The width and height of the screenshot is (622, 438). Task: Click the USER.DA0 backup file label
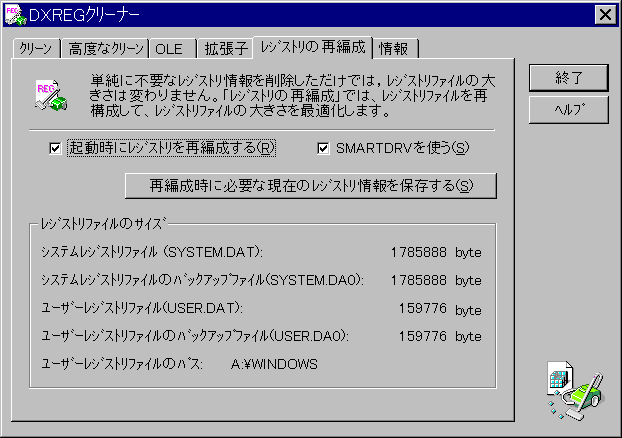click(201, 337)
